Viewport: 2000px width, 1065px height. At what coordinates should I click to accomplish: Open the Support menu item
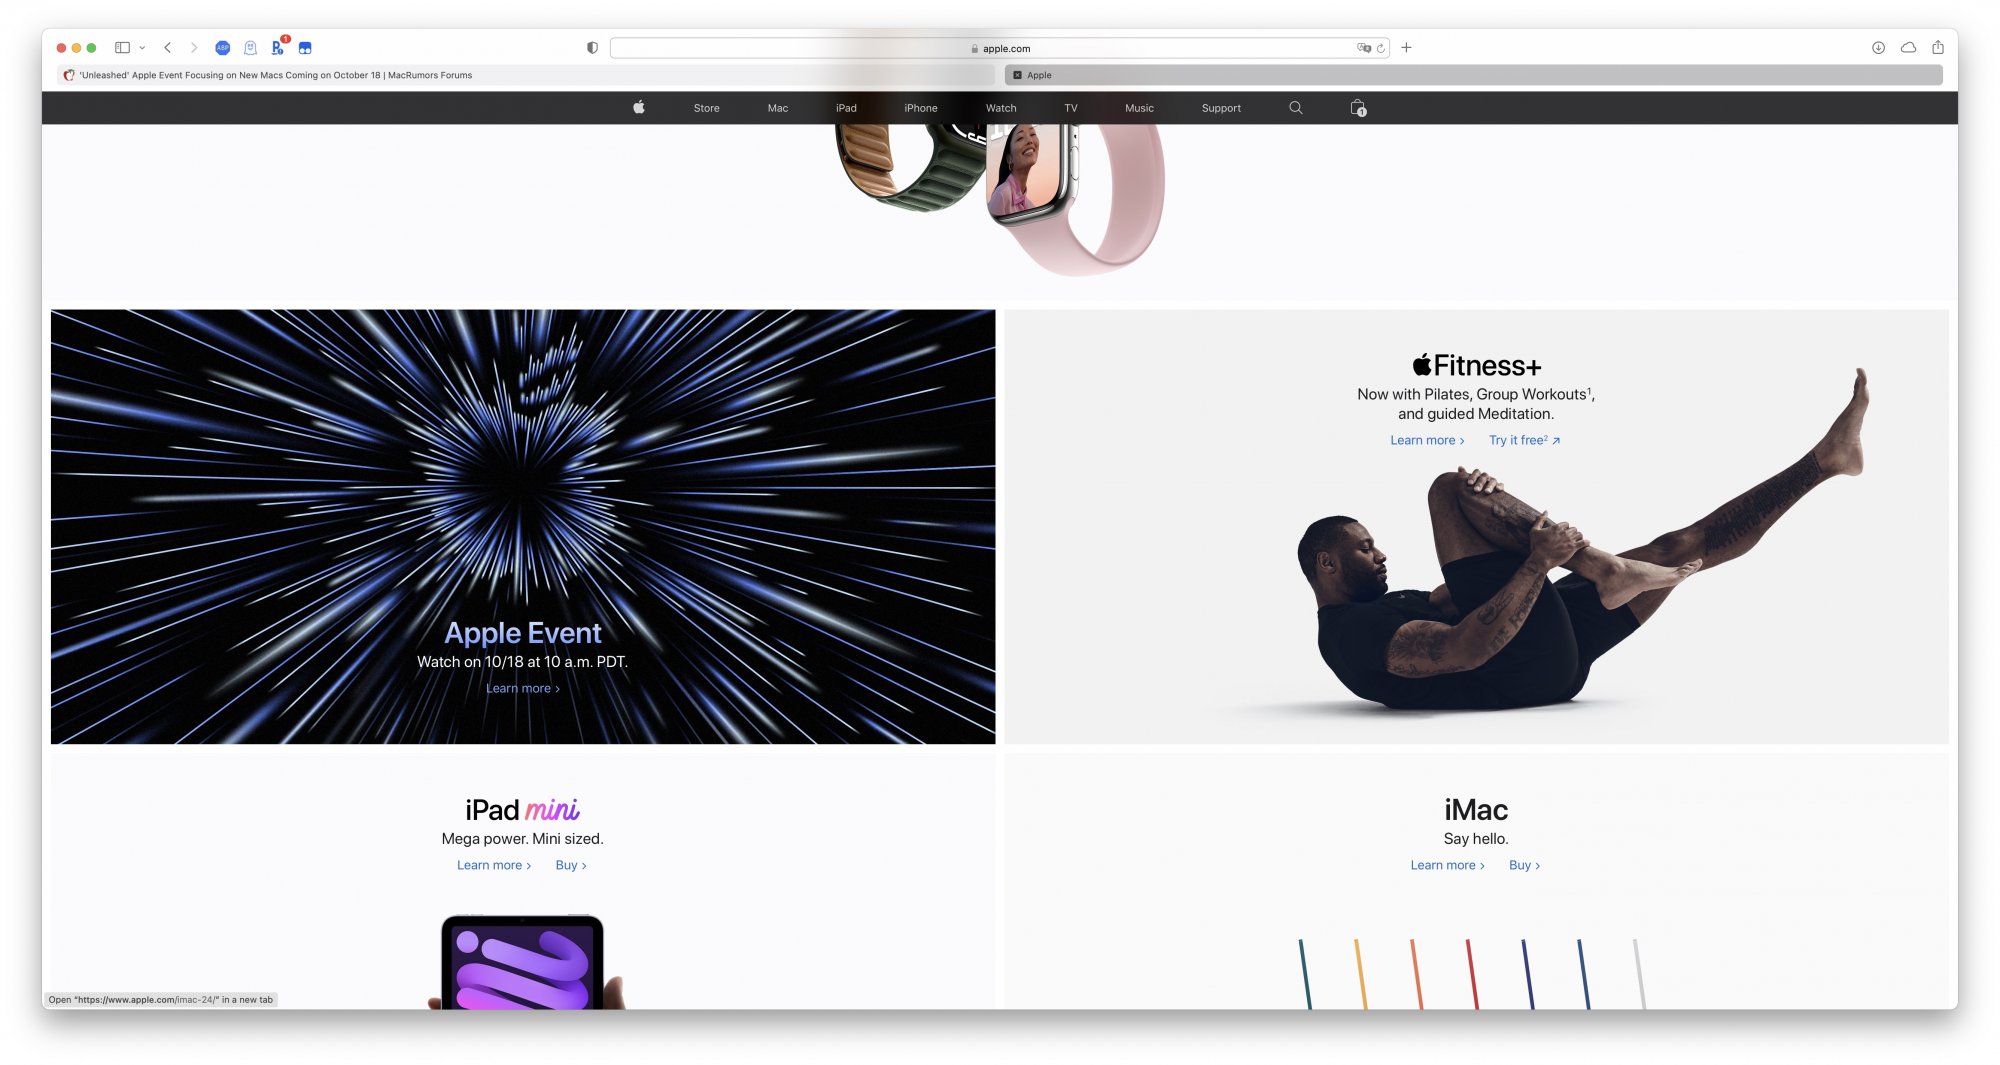click(1221, 108)
